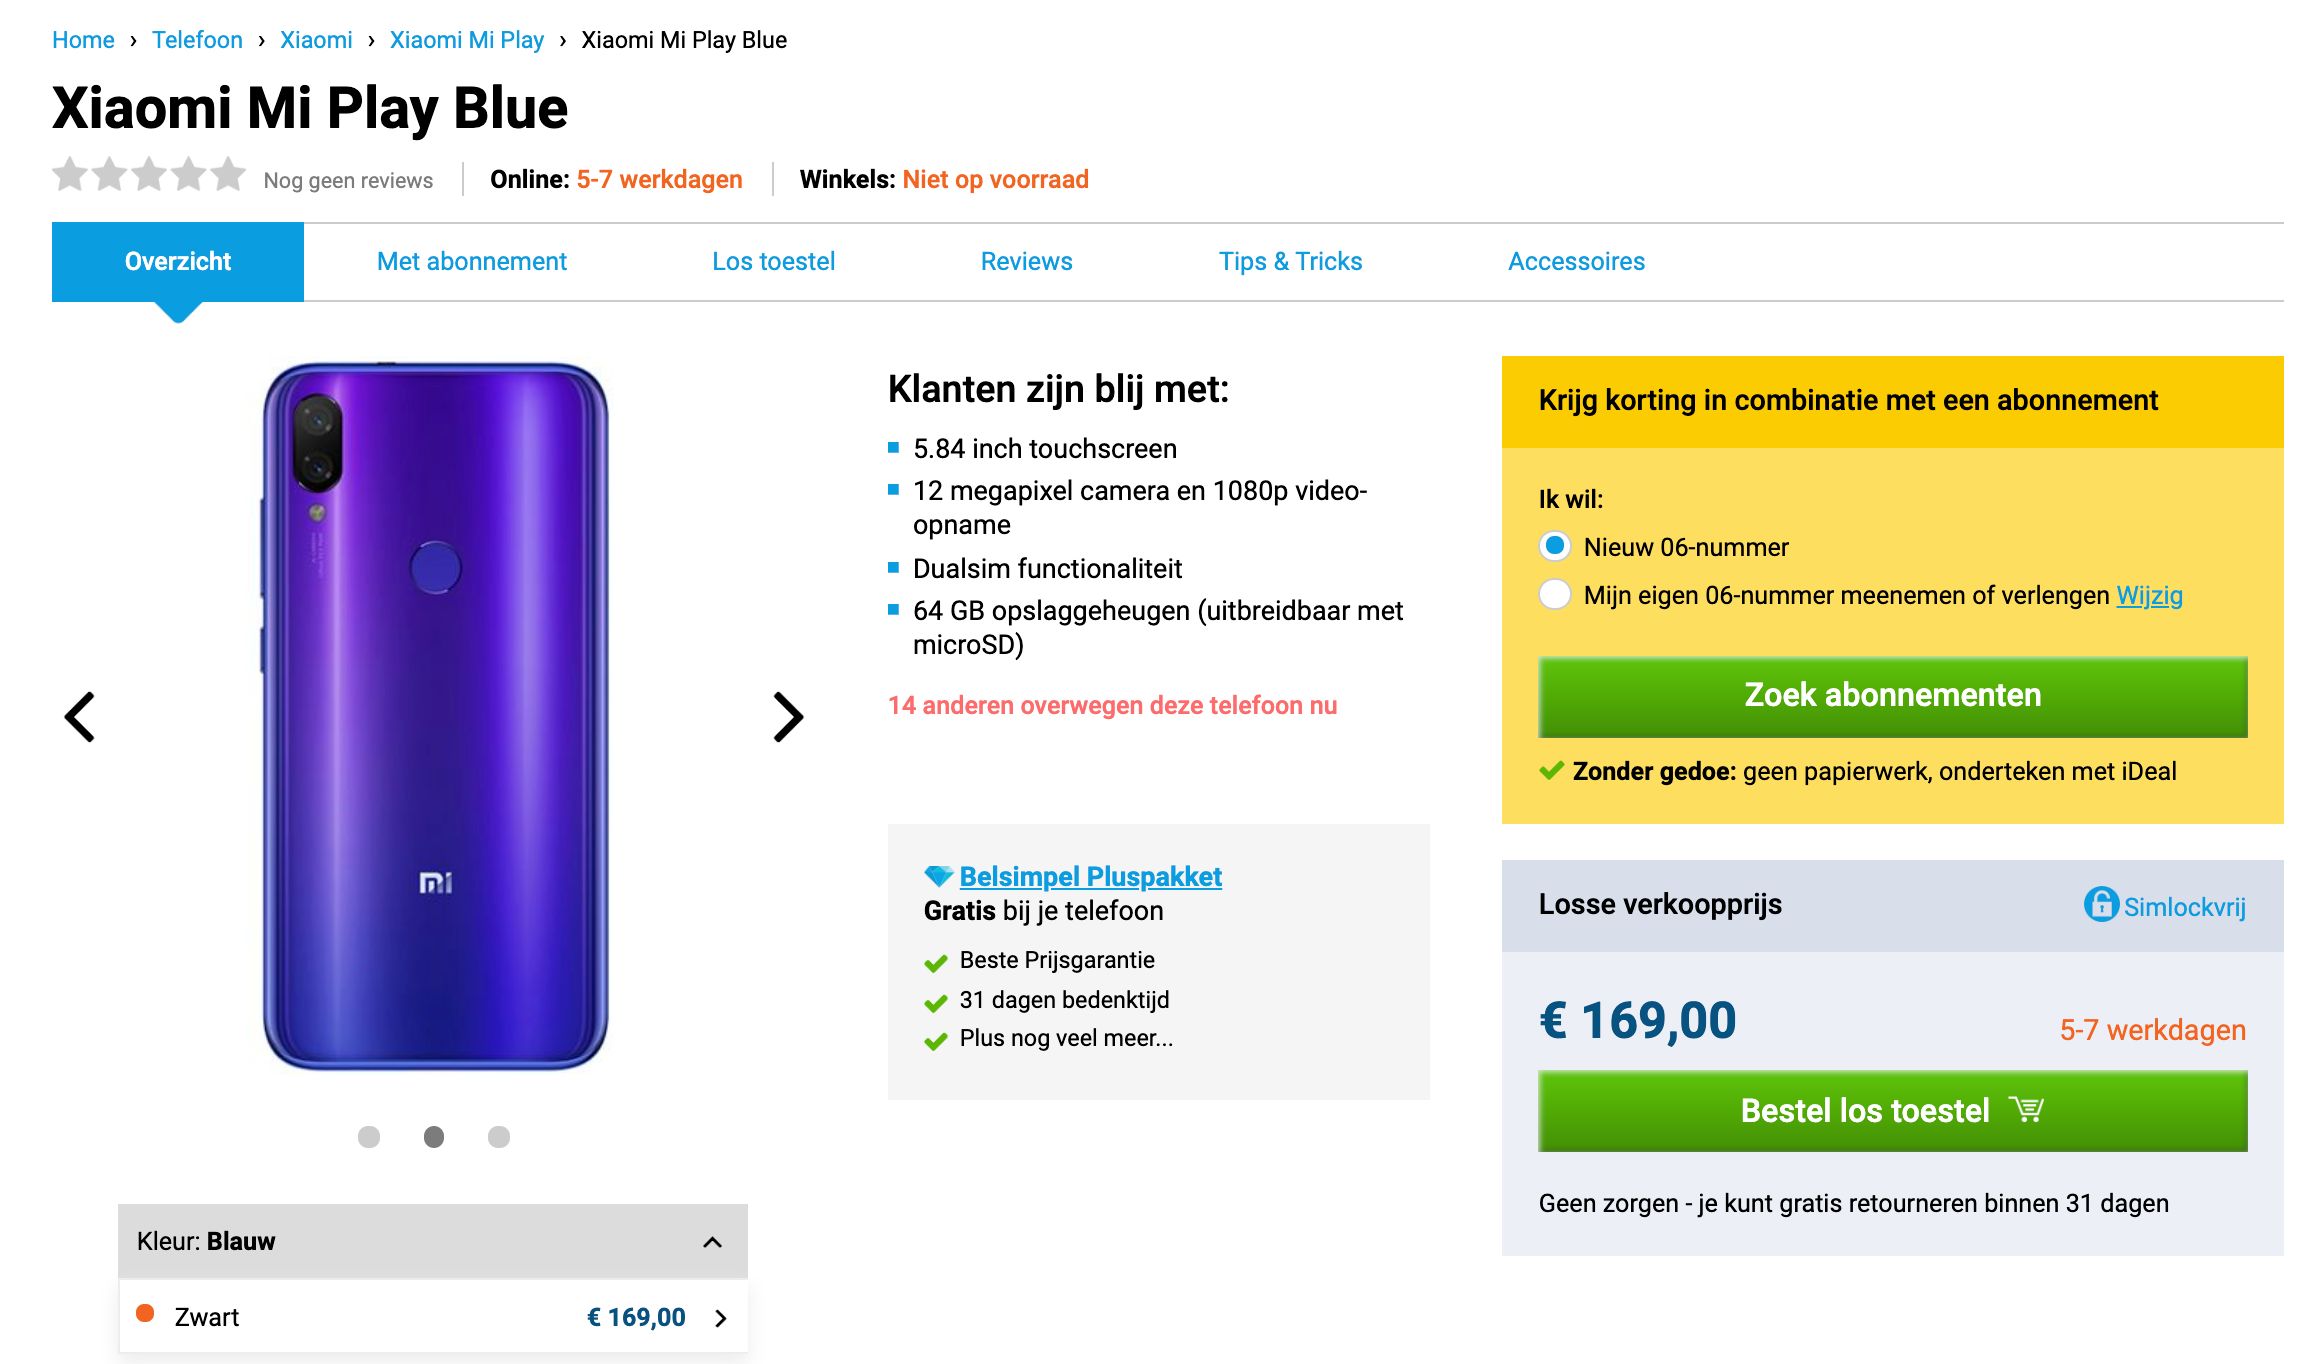Click the green checkmark next to Zonder gedoe

(x=1551, y=771)
